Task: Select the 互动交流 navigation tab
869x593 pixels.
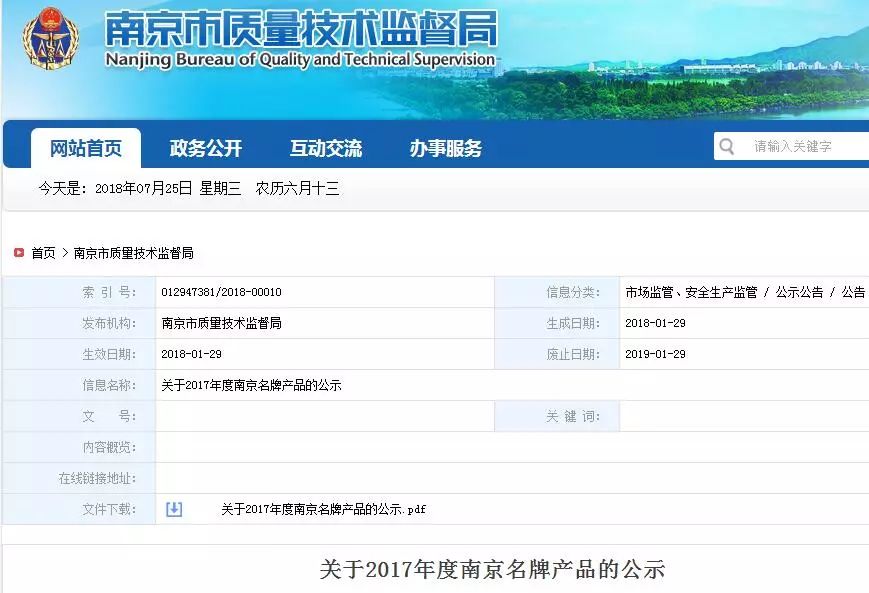Action: 326,149
